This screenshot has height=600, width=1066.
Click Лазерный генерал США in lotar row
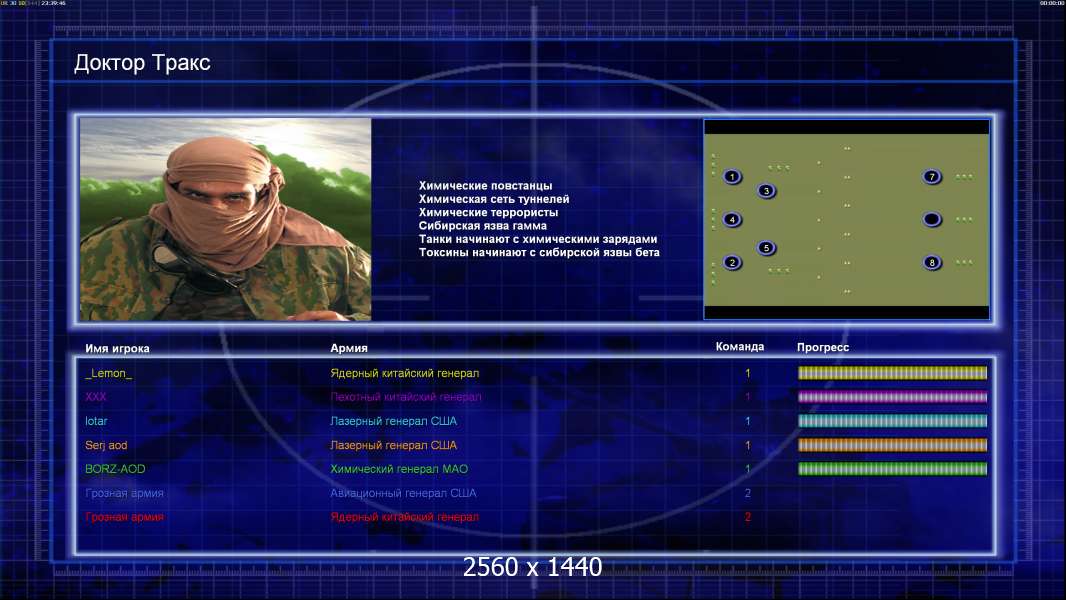(394, 421)
